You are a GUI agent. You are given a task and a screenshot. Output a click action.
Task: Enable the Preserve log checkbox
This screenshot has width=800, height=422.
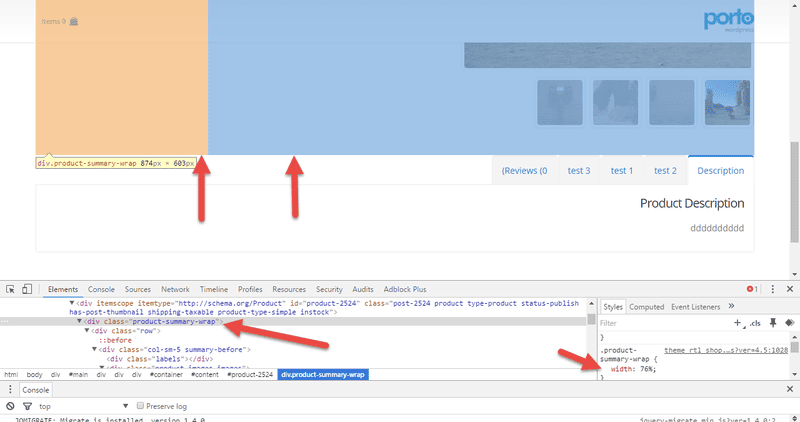coord(140,406)
